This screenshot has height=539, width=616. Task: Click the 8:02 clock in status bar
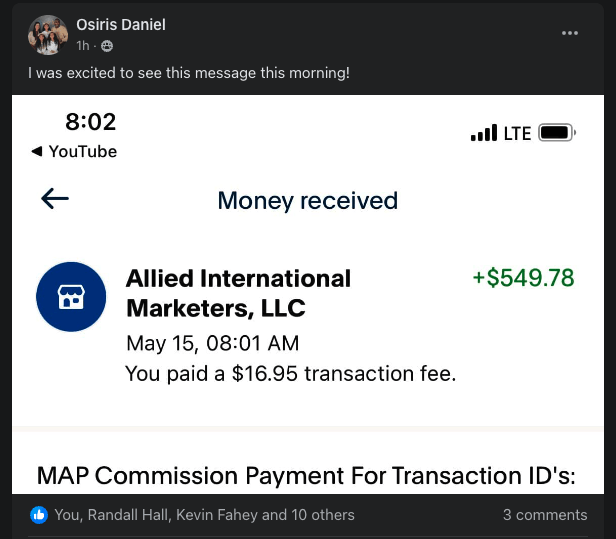pyautogui.click(x=91, y=121)
